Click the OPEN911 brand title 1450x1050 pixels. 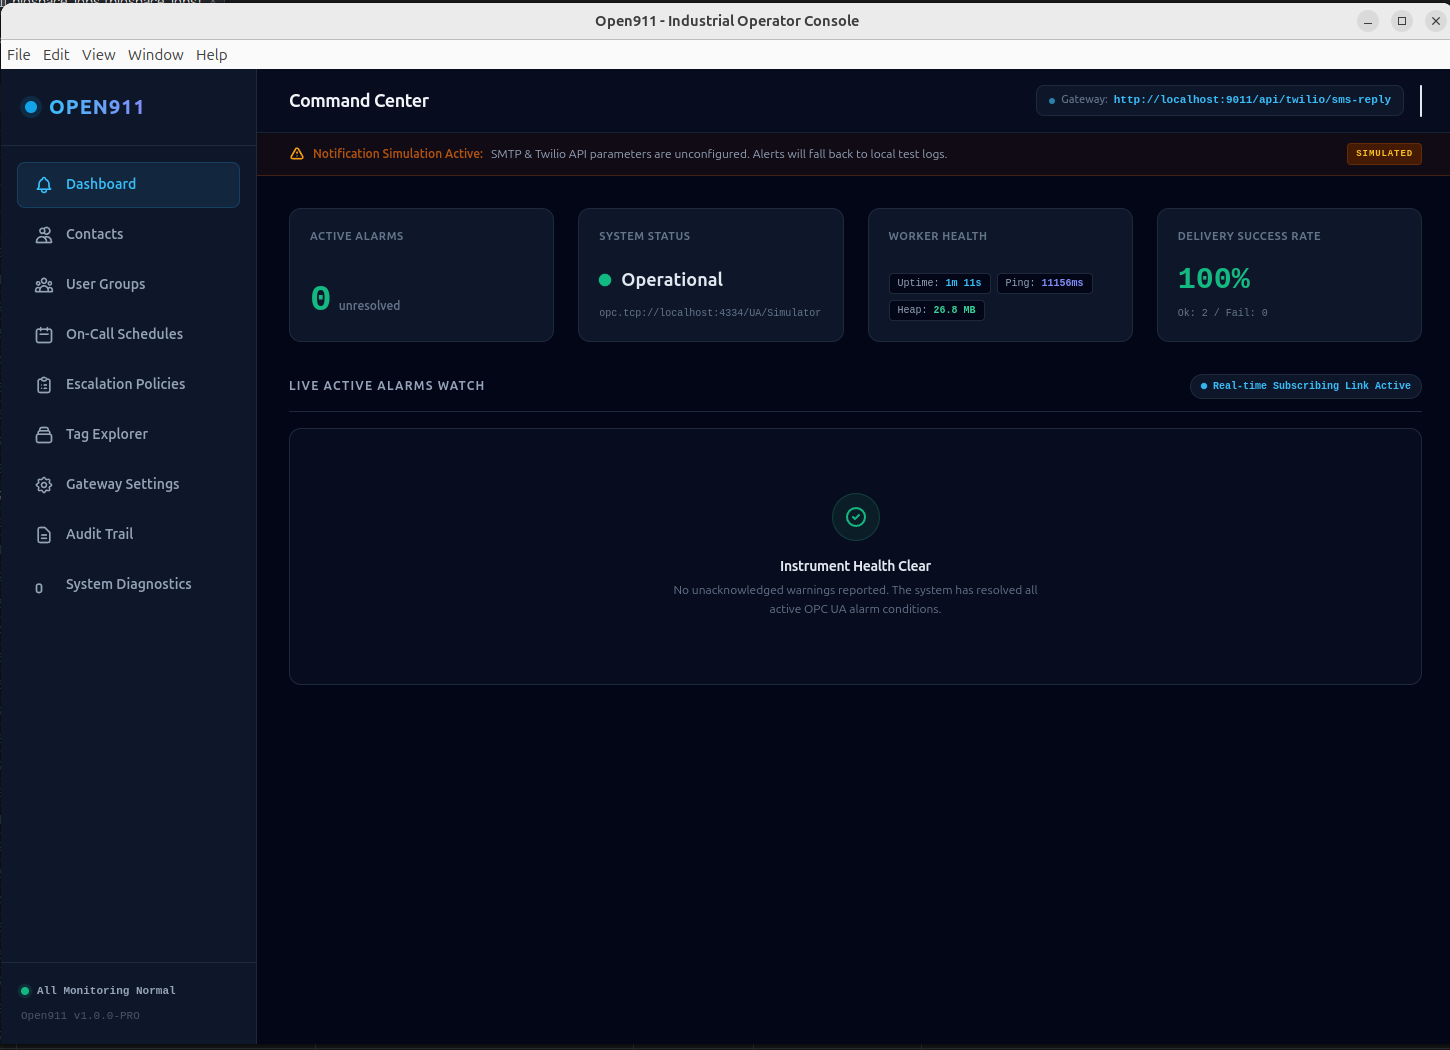(97, 107)
